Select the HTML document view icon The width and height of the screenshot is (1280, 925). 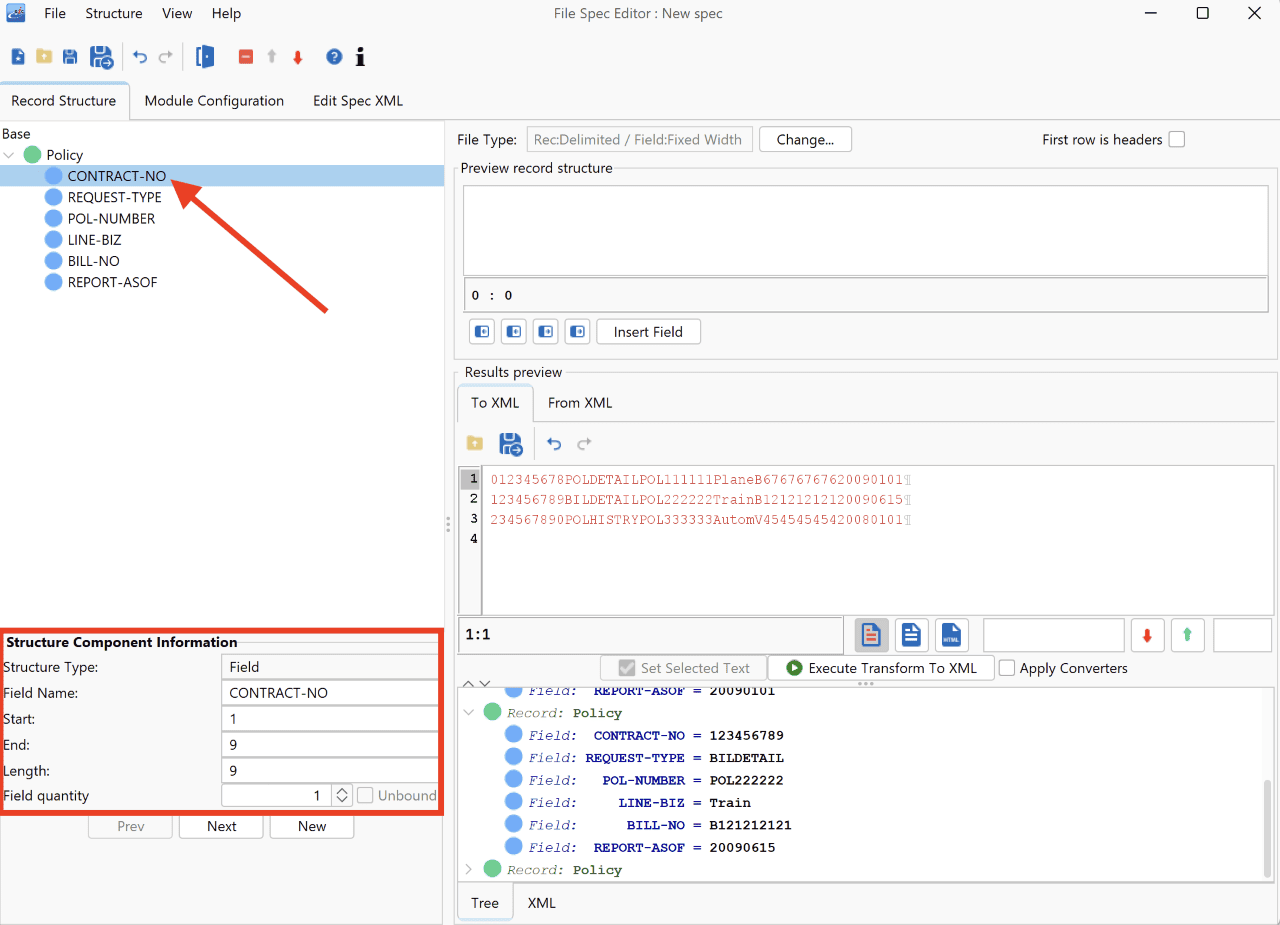951,635
